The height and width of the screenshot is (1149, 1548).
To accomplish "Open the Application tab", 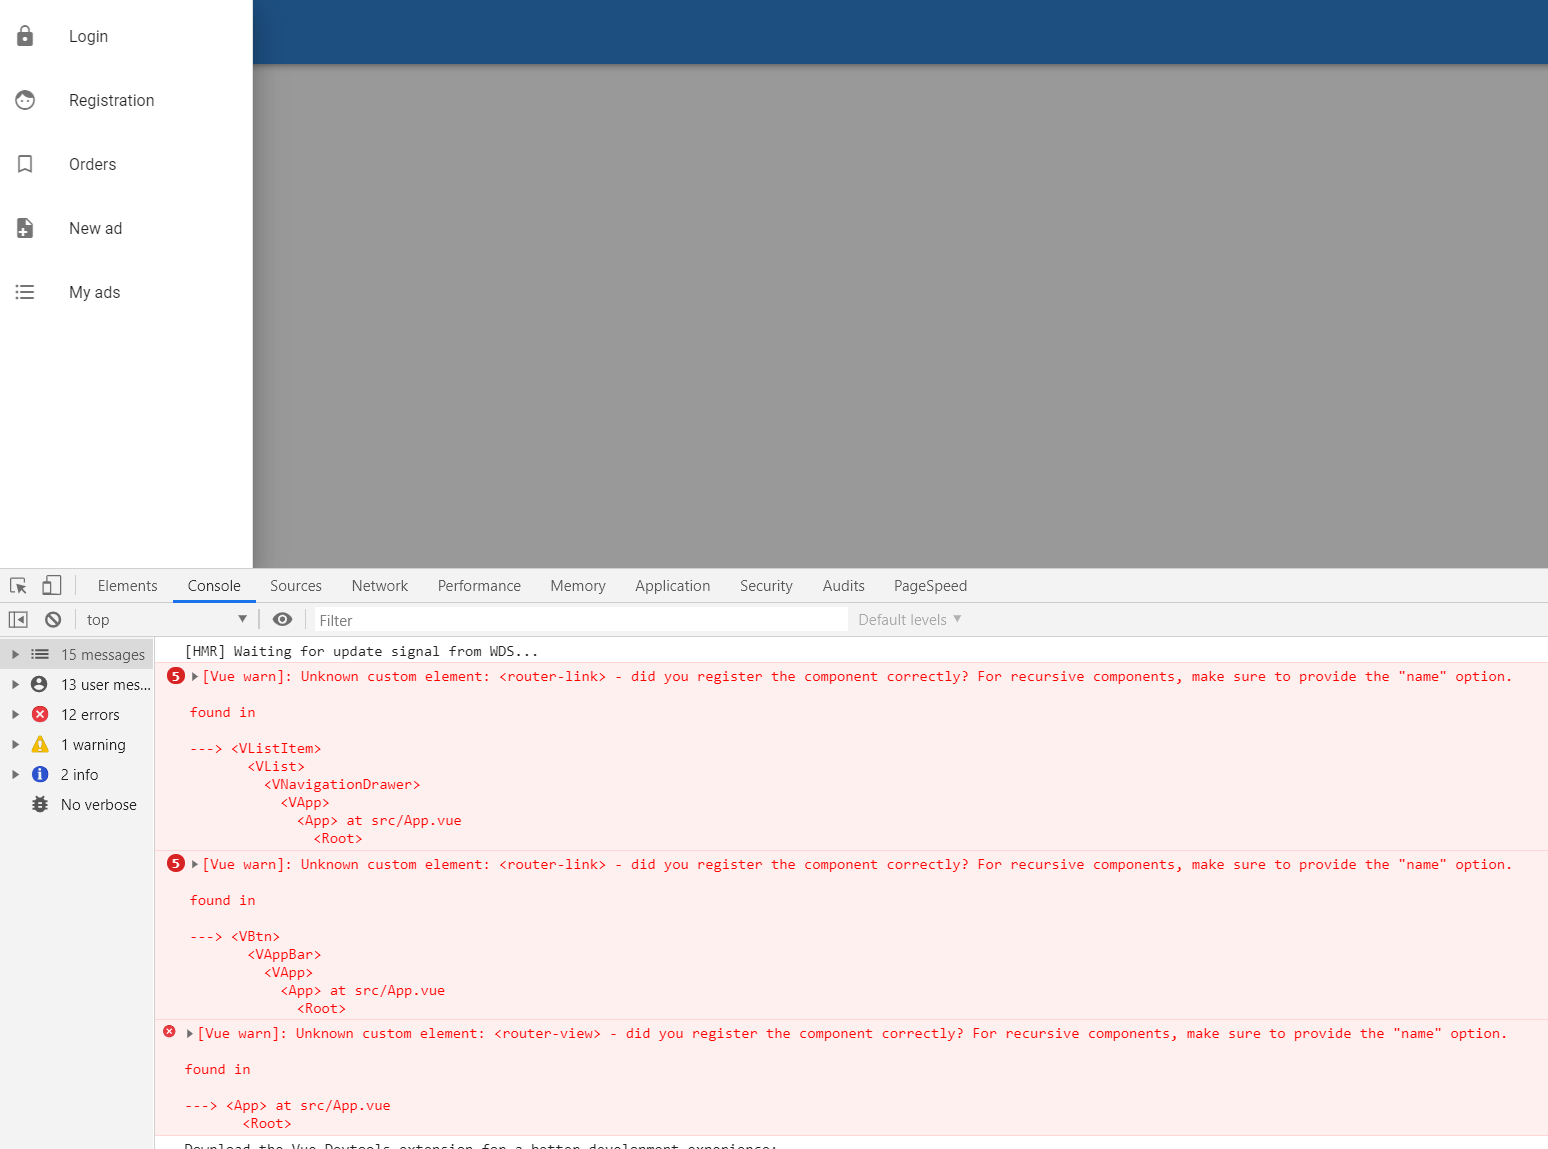I will pyautogui.click(x=672, y=586).
